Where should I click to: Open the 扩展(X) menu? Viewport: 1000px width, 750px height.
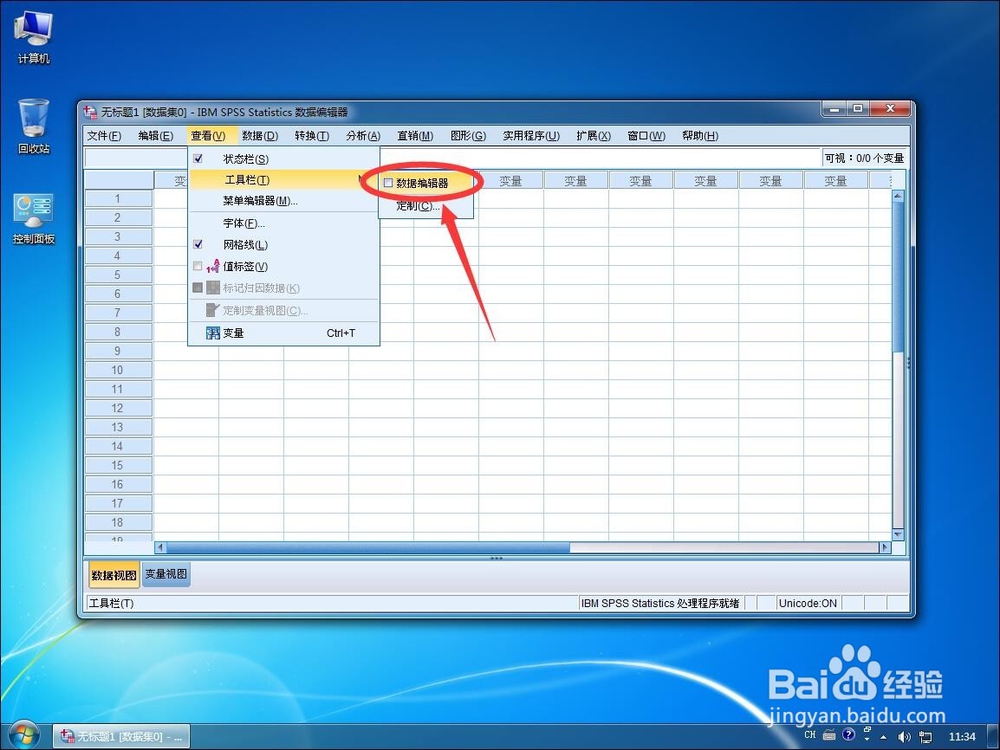pyautogui.click(x=593, y=136)
